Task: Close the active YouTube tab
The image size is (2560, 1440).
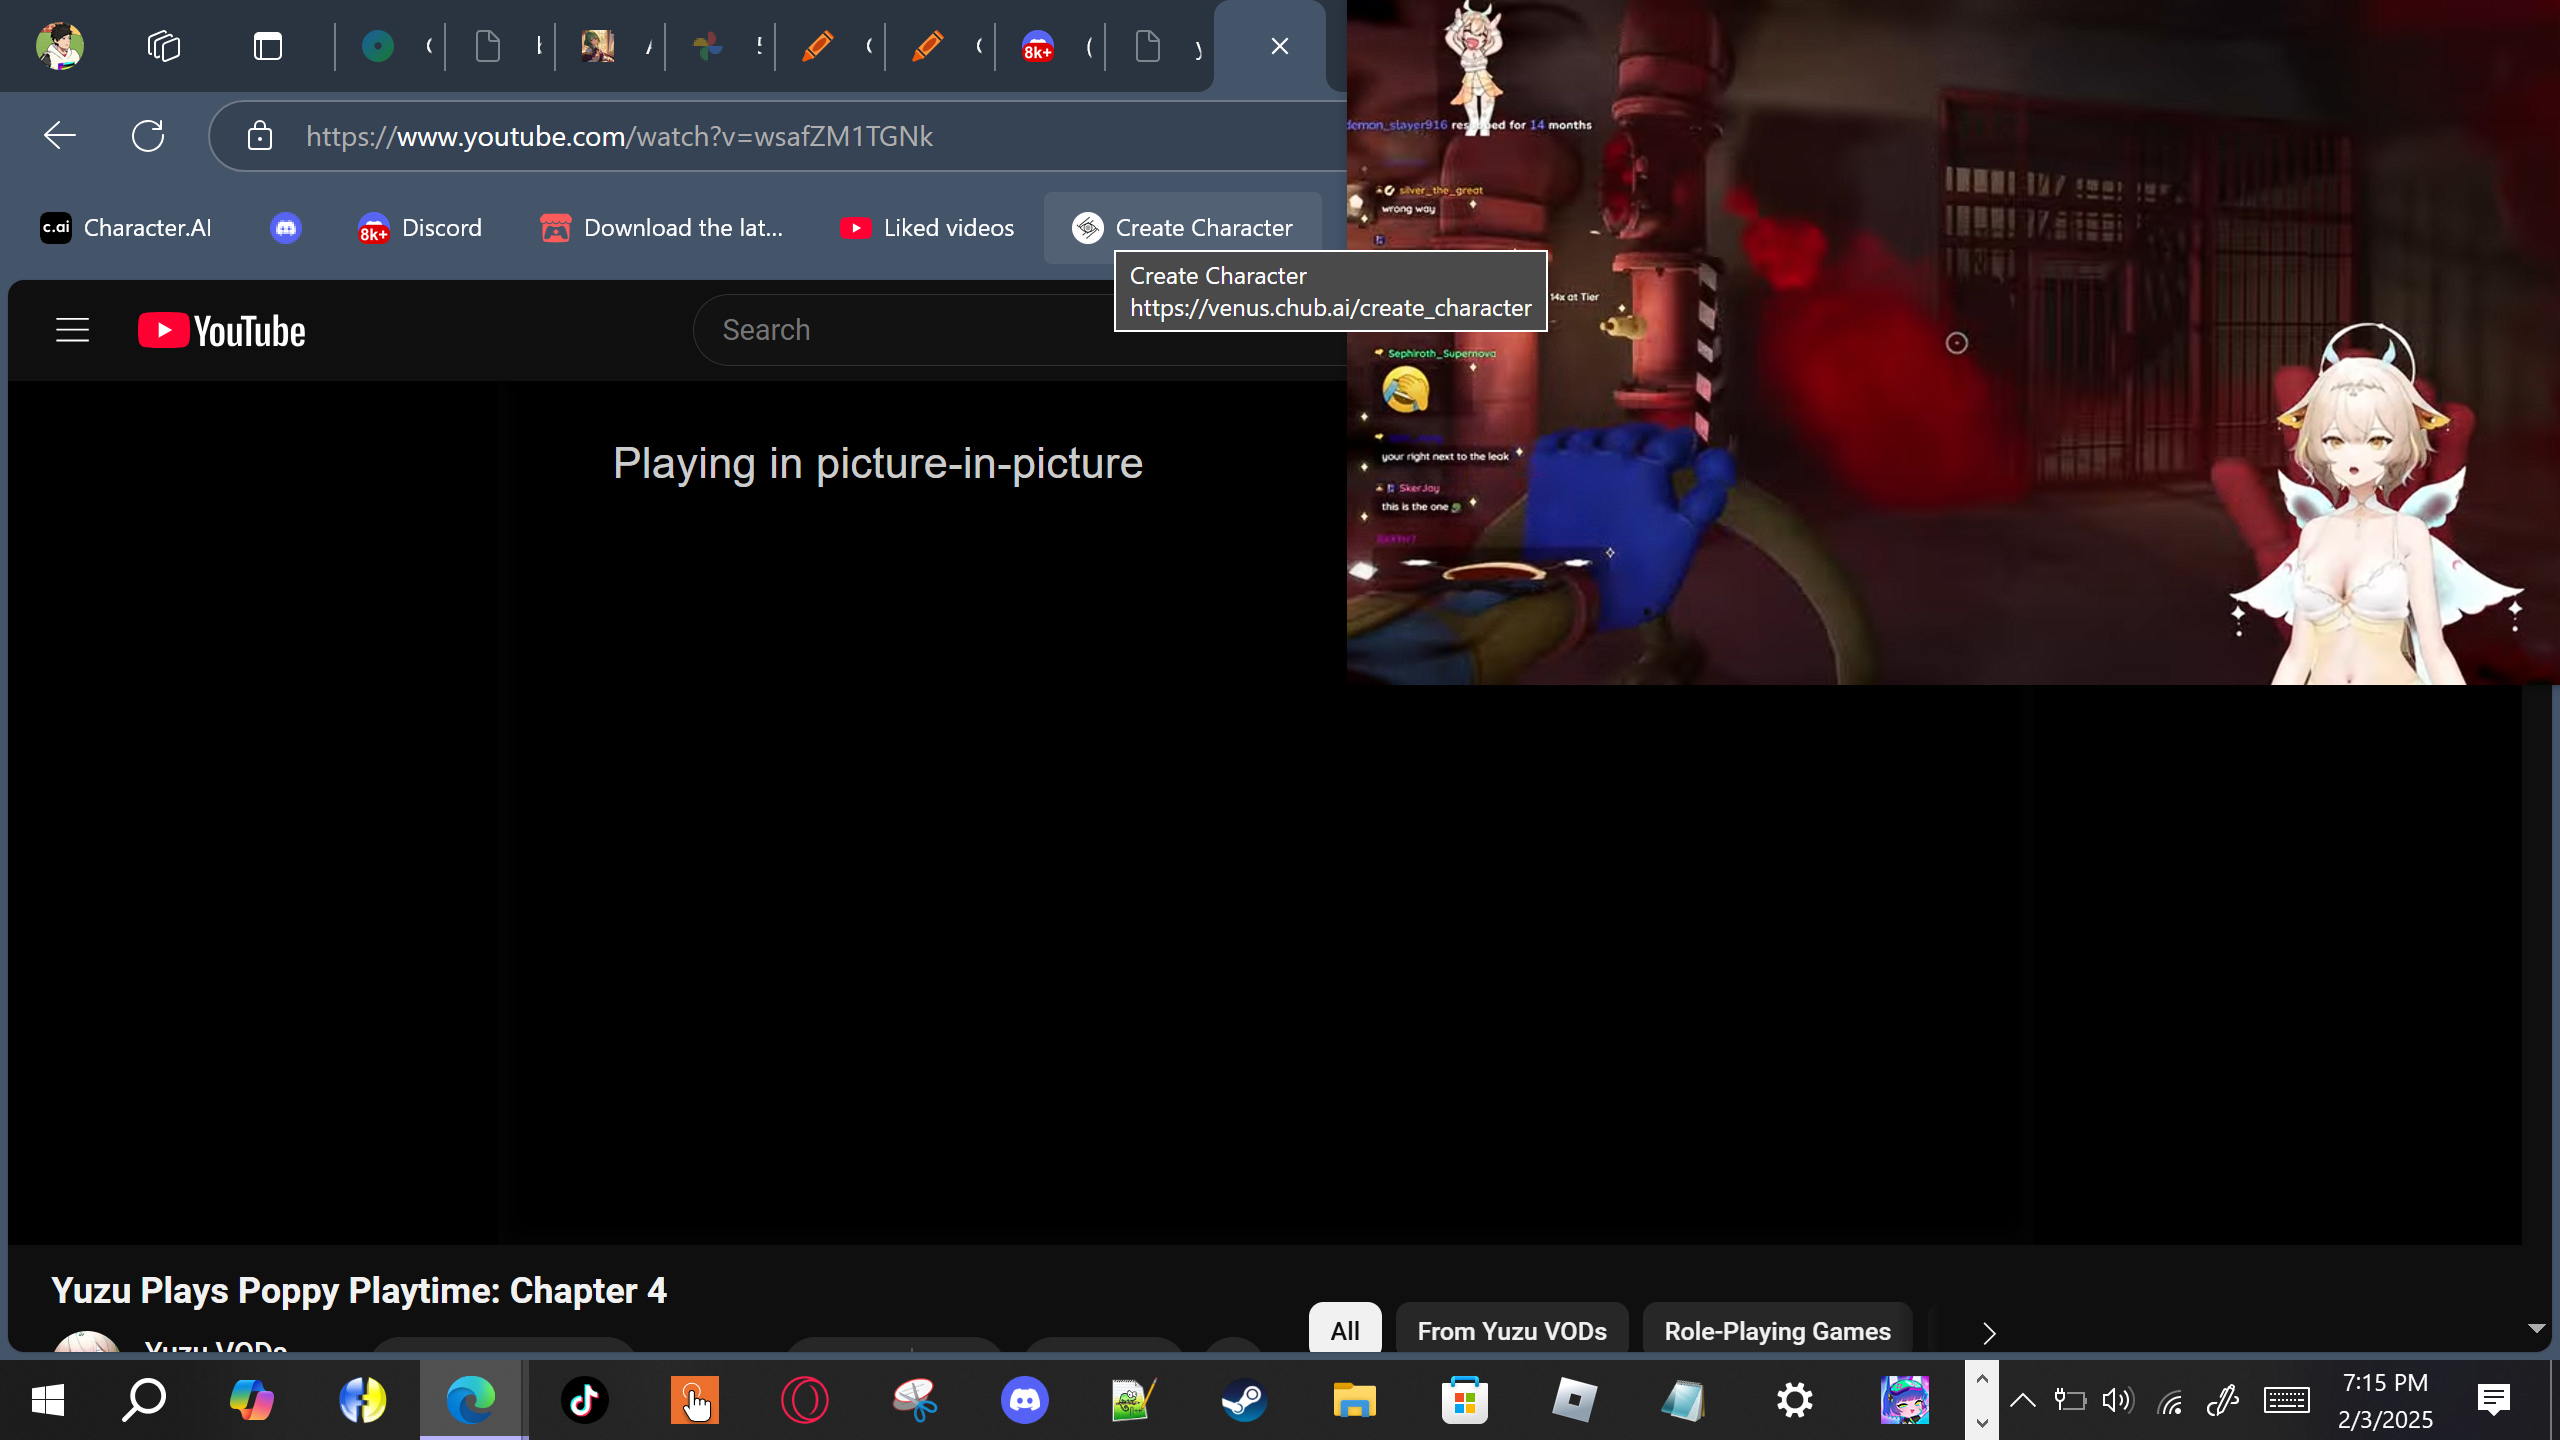Action: [x=1280, y=46]
